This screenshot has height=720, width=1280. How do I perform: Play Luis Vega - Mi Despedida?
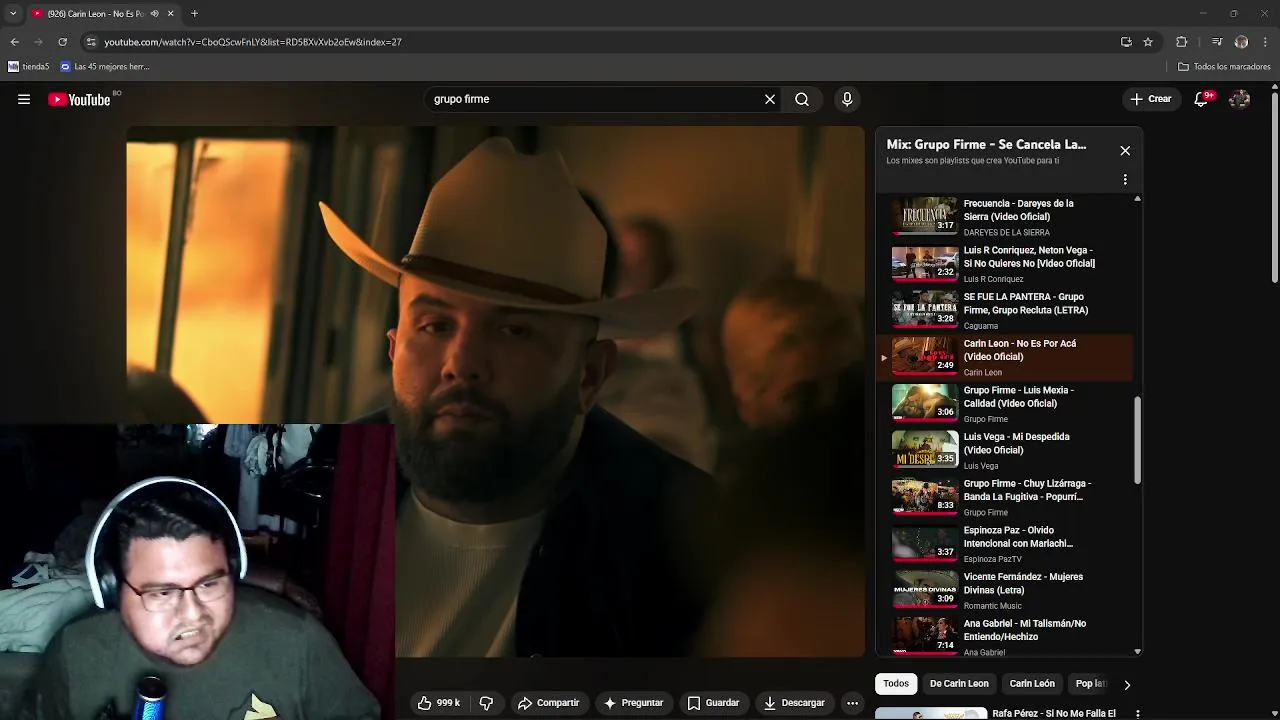pos(1005,450)
